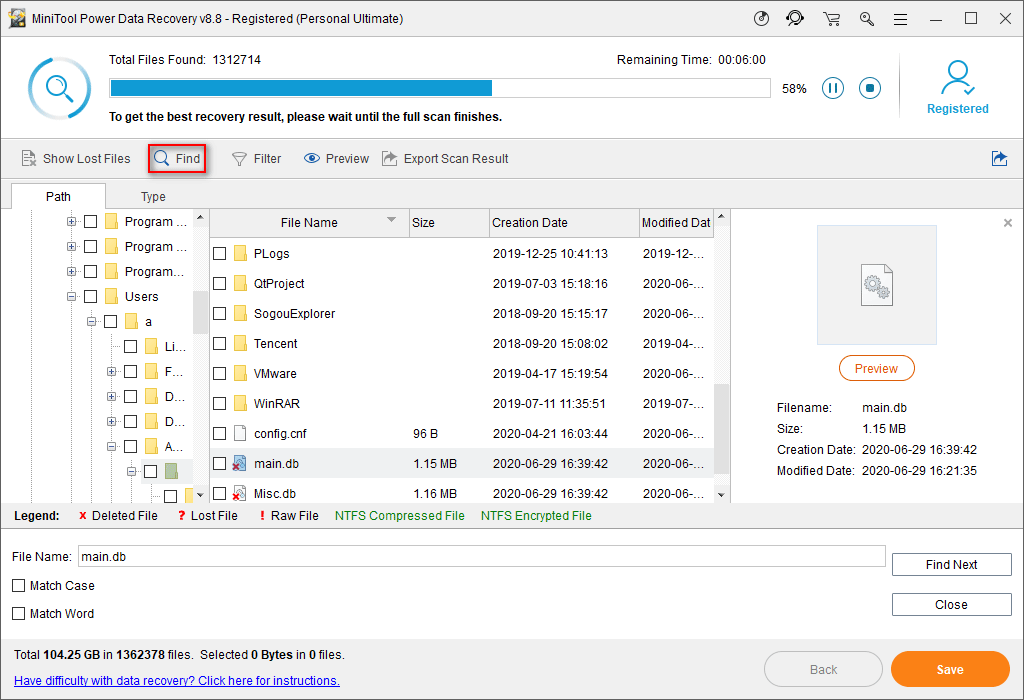Check the PLogs folder checkbox
1024x700 pixels.
click(x=219, y=253)
